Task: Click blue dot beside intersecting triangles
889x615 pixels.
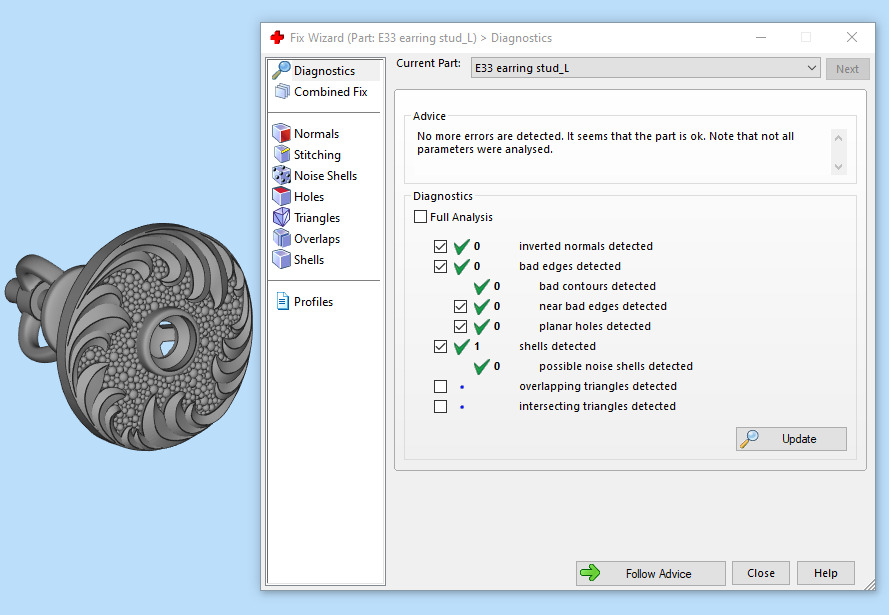Action: 462,406
